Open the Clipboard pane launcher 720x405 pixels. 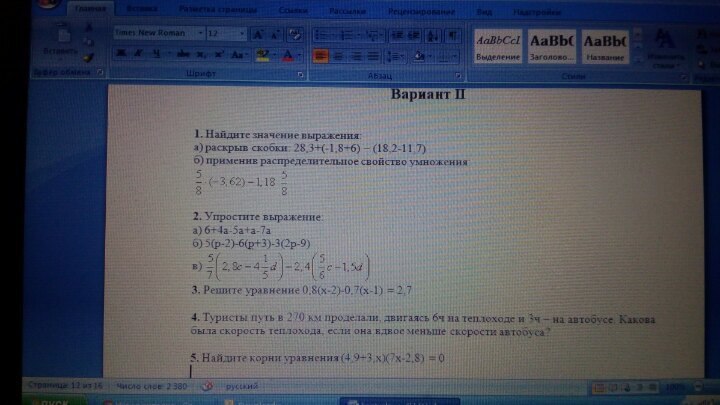click(x=100, y=72)
